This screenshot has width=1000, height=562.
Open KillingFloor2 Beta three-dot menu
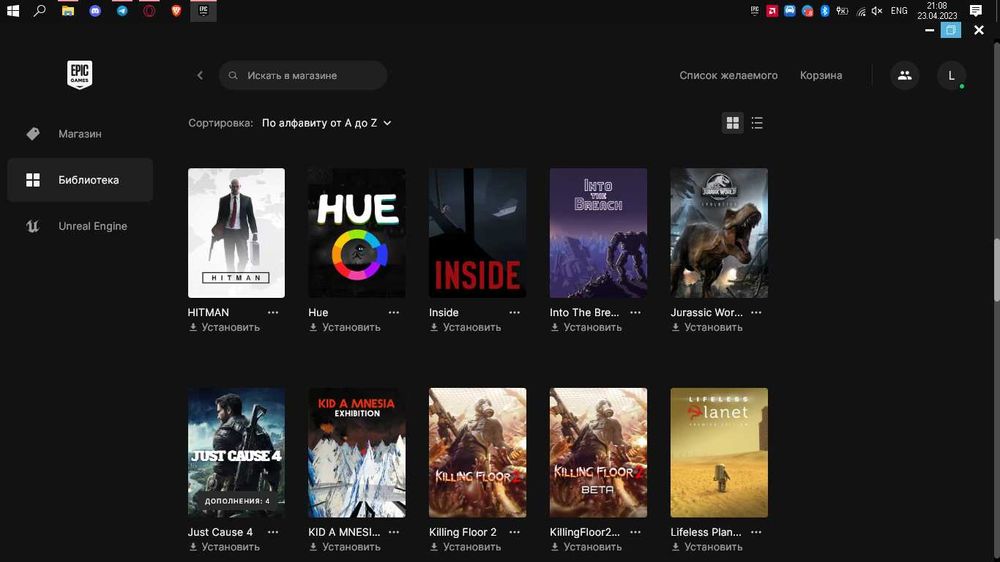[x=635, y=532]
